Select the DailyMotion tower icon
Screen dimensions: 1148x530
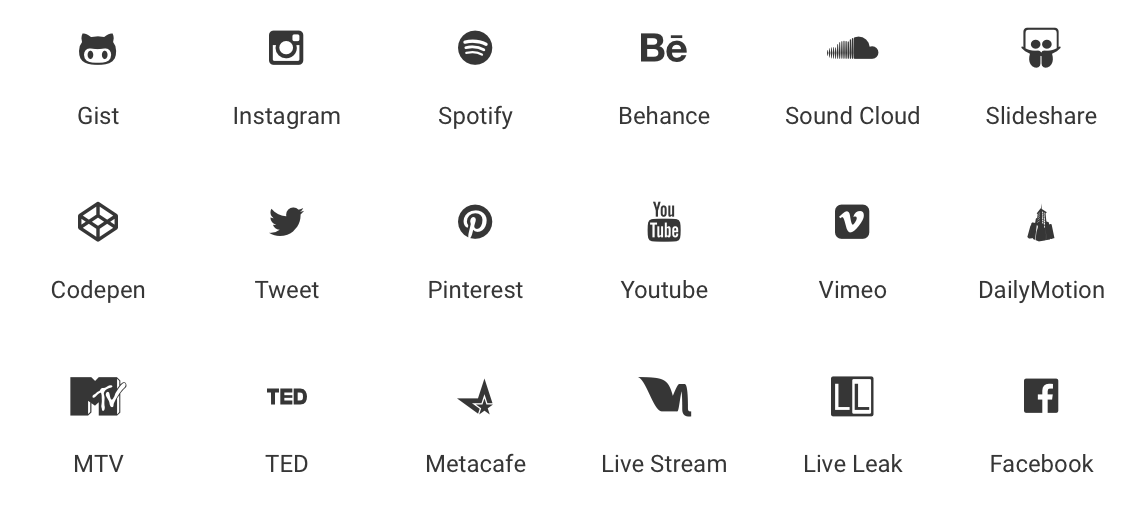[1041, 223]
